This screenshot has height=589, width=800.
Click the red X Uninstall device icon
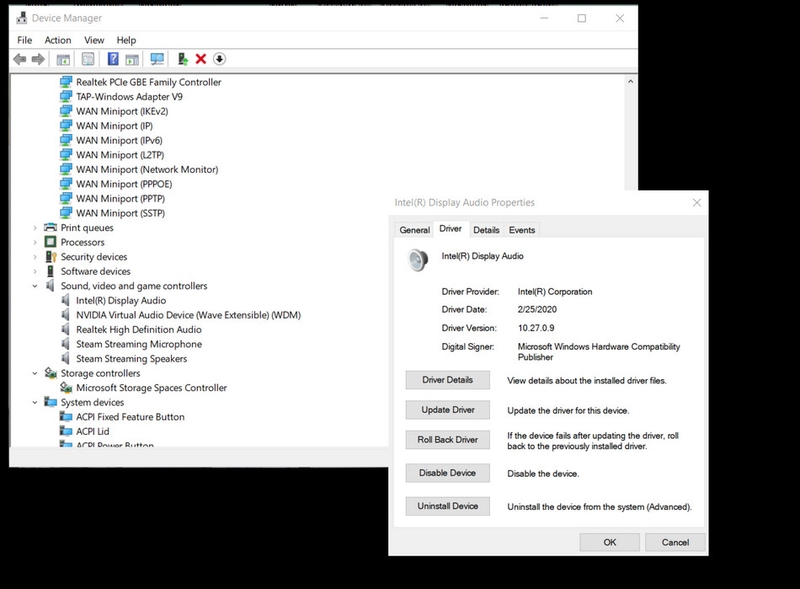[x=201, y=59]
